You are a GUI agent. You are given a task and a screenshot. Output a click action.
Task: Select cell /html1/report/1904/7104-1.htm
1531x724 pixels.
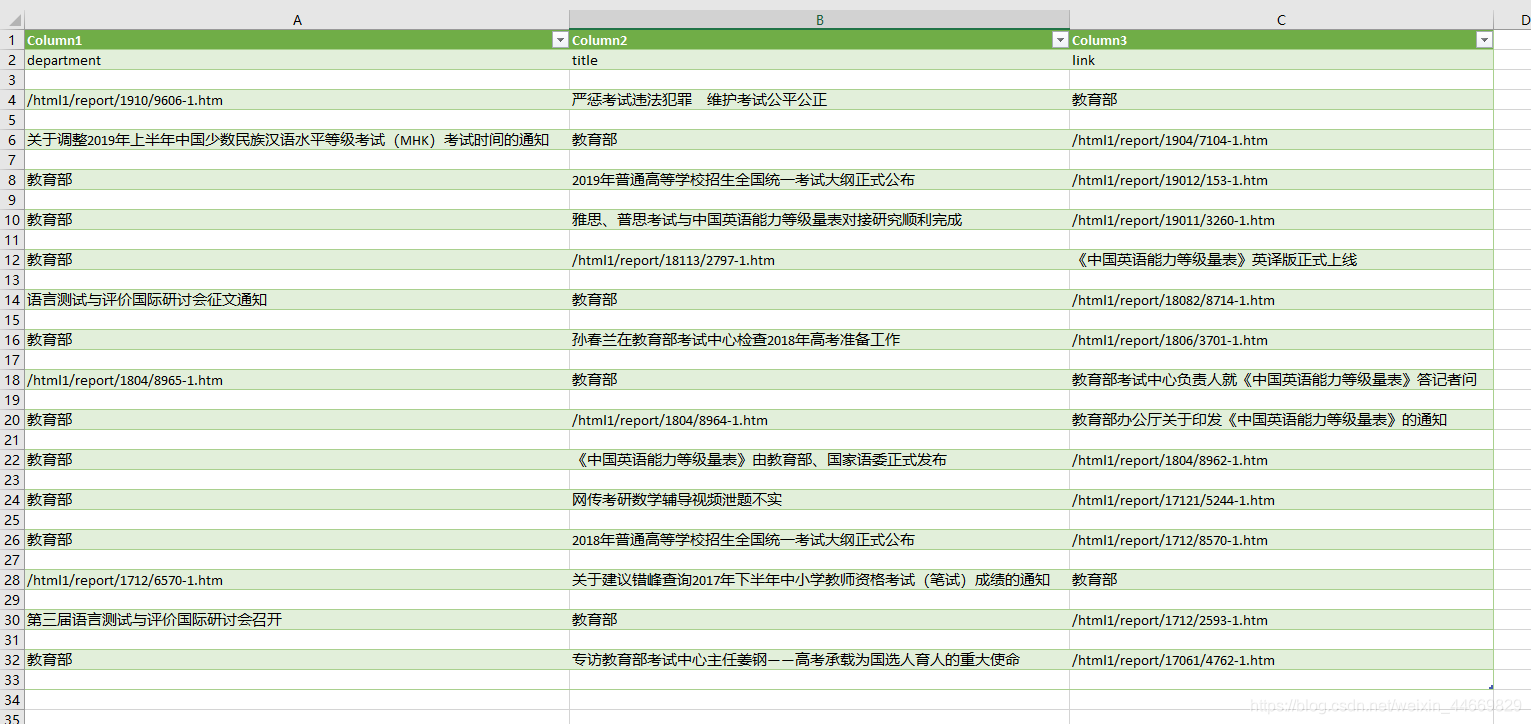tap(1281, 140)
